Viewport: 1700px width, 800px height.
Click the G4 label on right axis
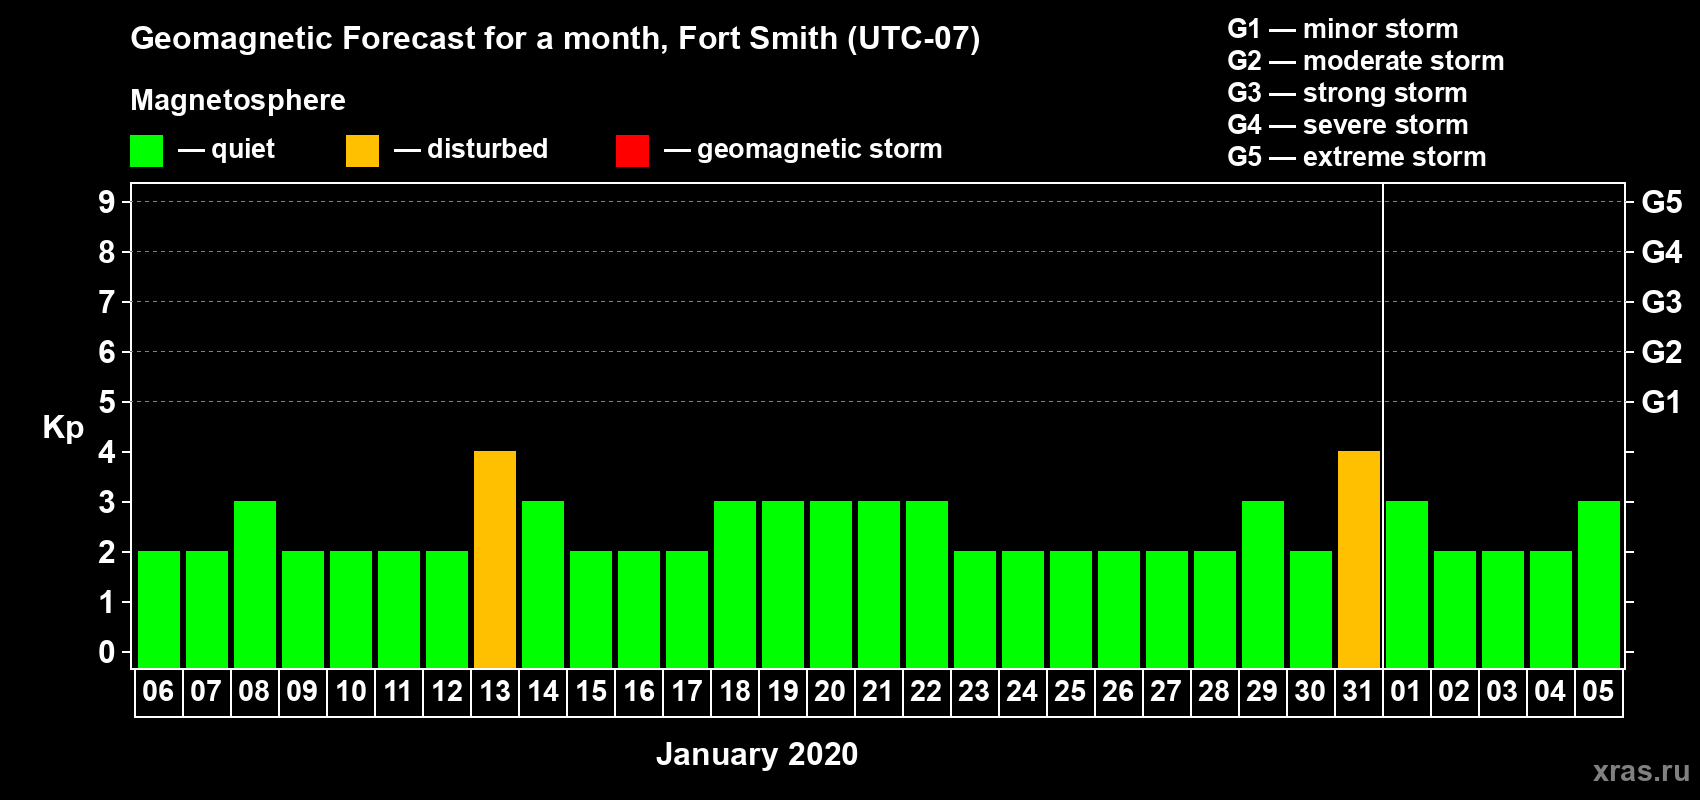1662,252
